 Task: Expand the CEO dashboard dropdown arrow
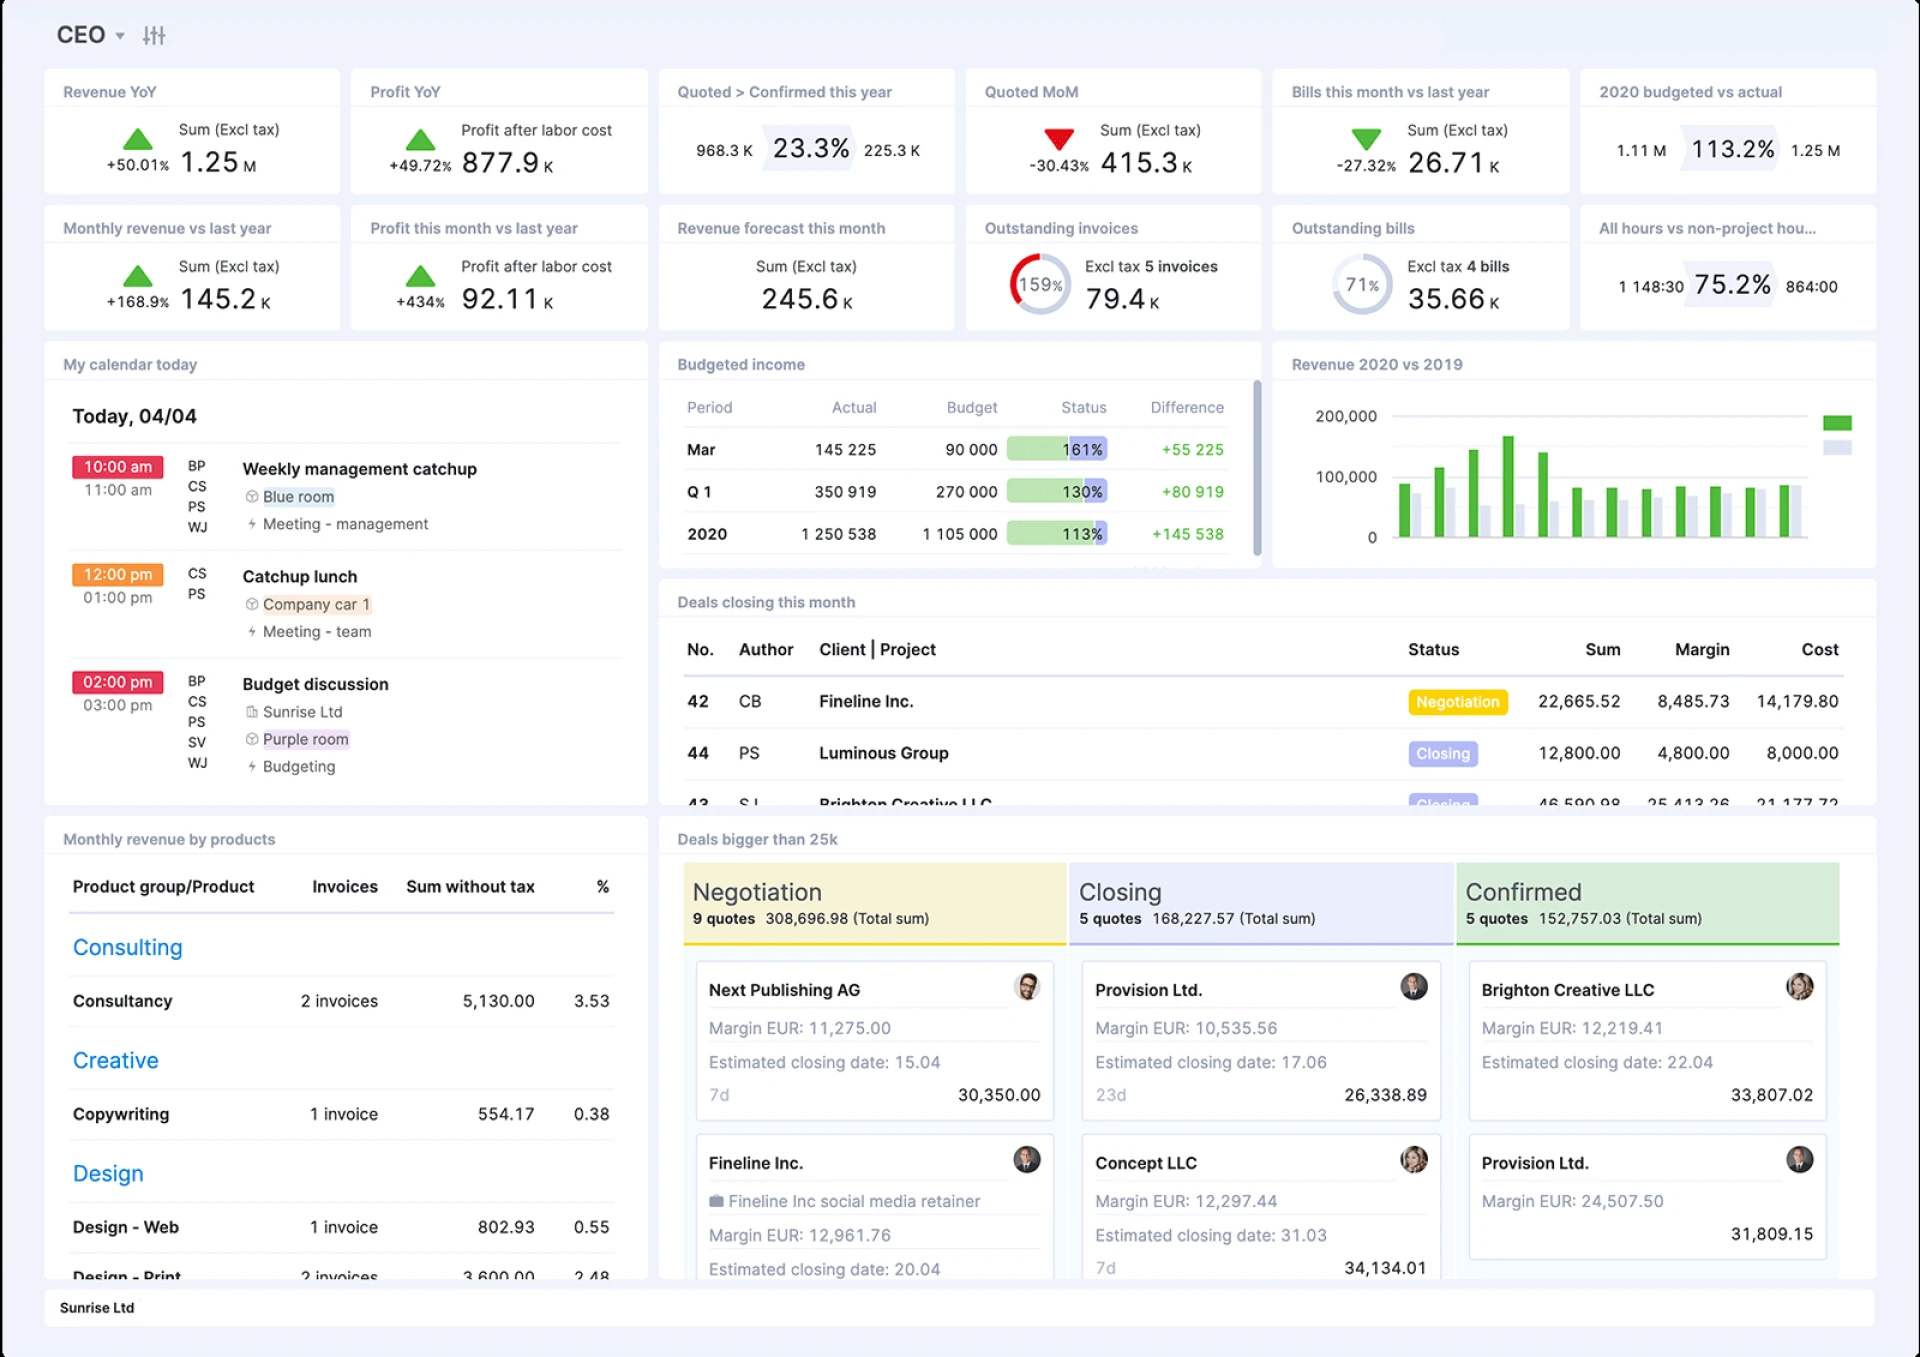pyautogui.click(x=120, y=36)
